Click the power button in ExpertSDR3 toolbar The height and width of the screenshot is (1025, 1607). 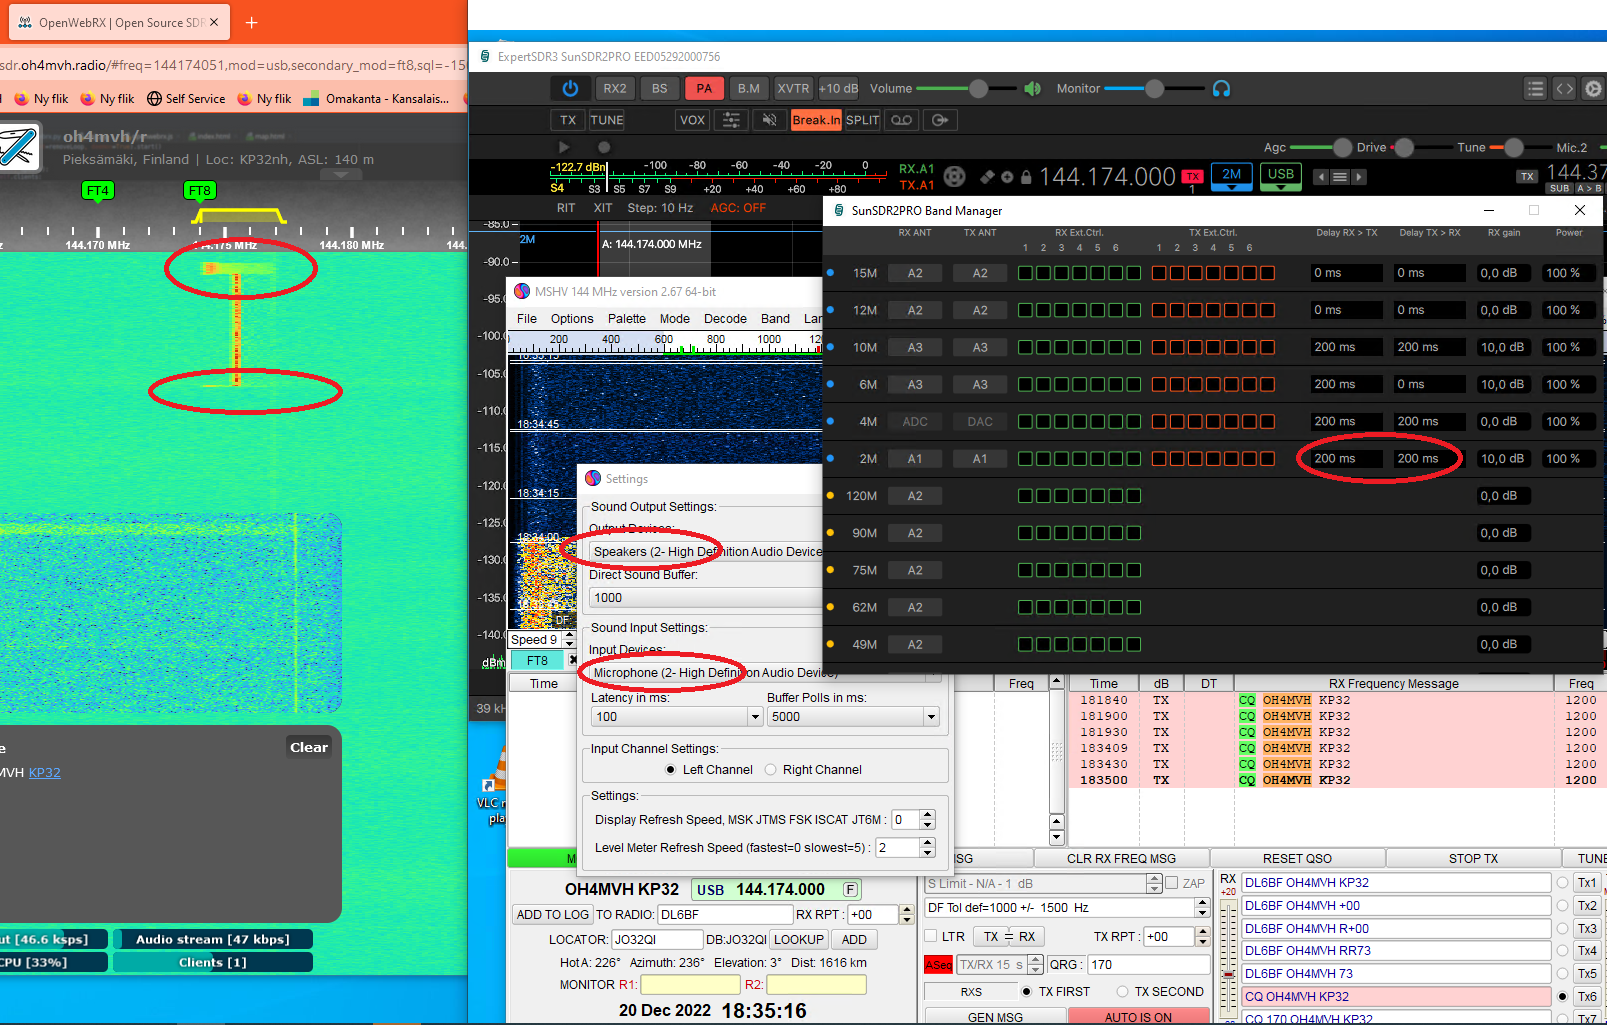570,88
